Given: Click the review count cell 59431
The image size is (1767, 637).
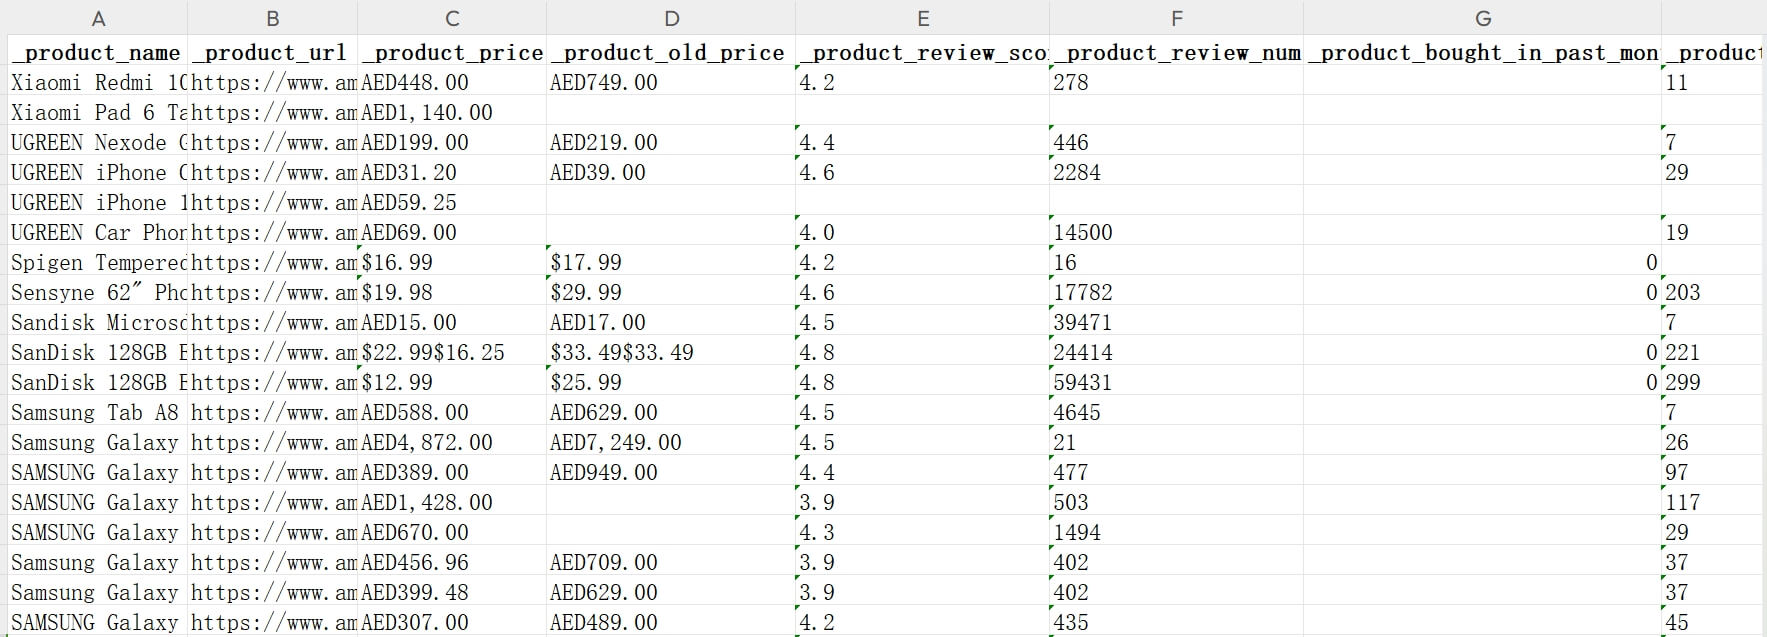Looking at the screenshot, I should click(x=1177, y=382).
